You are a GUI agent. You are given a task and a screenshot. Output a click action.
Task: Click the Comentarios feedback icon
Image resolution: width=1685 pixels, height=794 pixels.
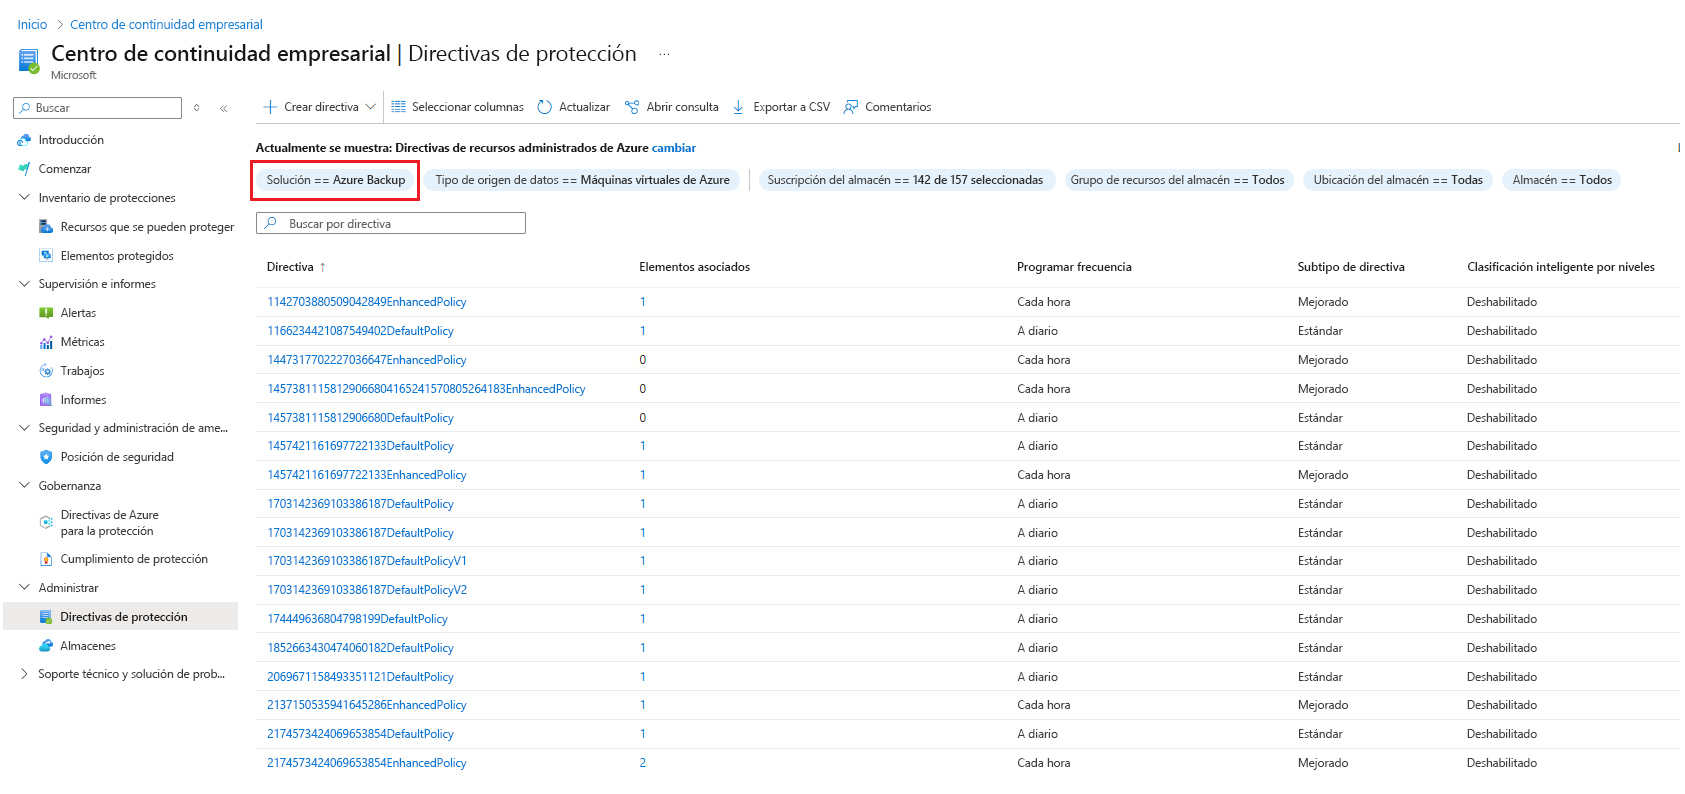pos(851,107)
